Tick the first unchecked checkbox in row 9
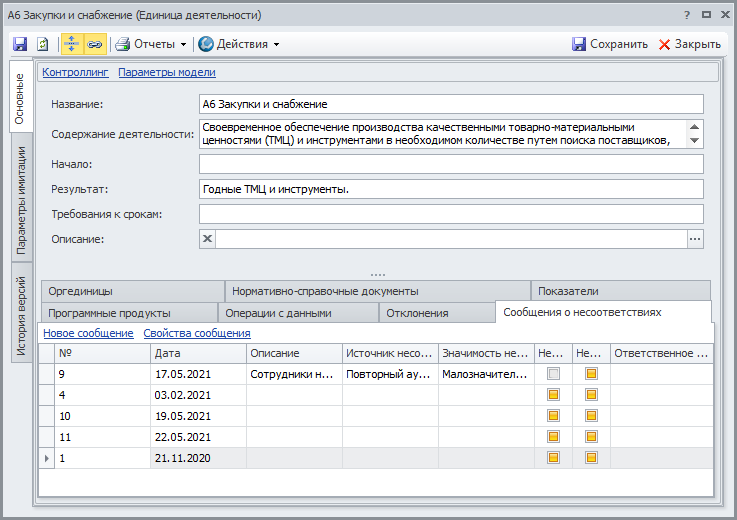 [553, 374]
